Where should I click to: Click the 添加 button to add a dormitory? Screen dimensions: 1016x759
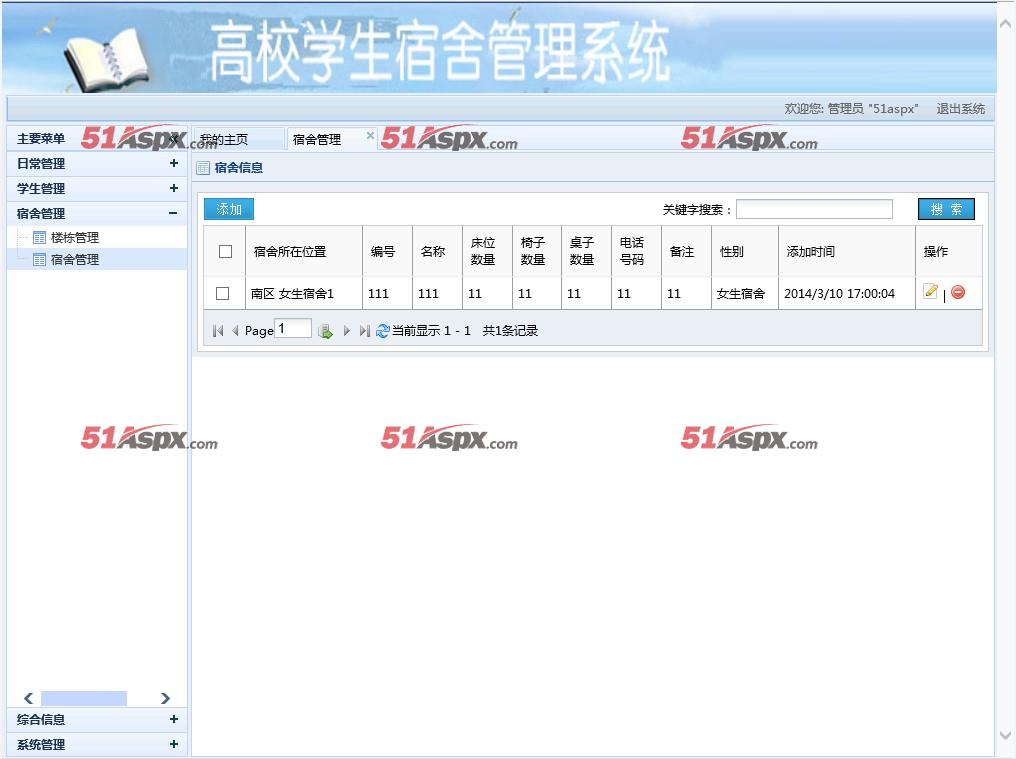coord(229,209)
